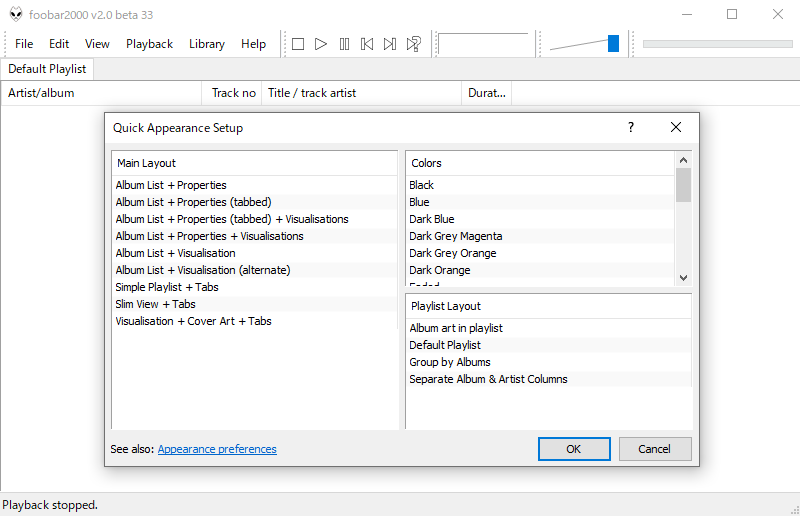Select 'Album art in playlist' layout
This screenshot has height=516, width=800.
click(548, 328)
